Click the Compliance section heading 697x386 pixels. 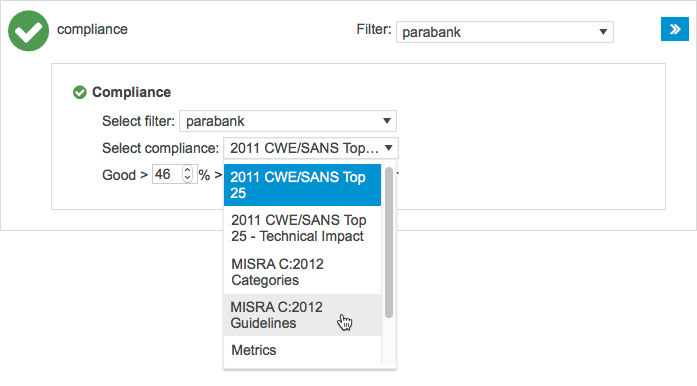click(132, 92)
